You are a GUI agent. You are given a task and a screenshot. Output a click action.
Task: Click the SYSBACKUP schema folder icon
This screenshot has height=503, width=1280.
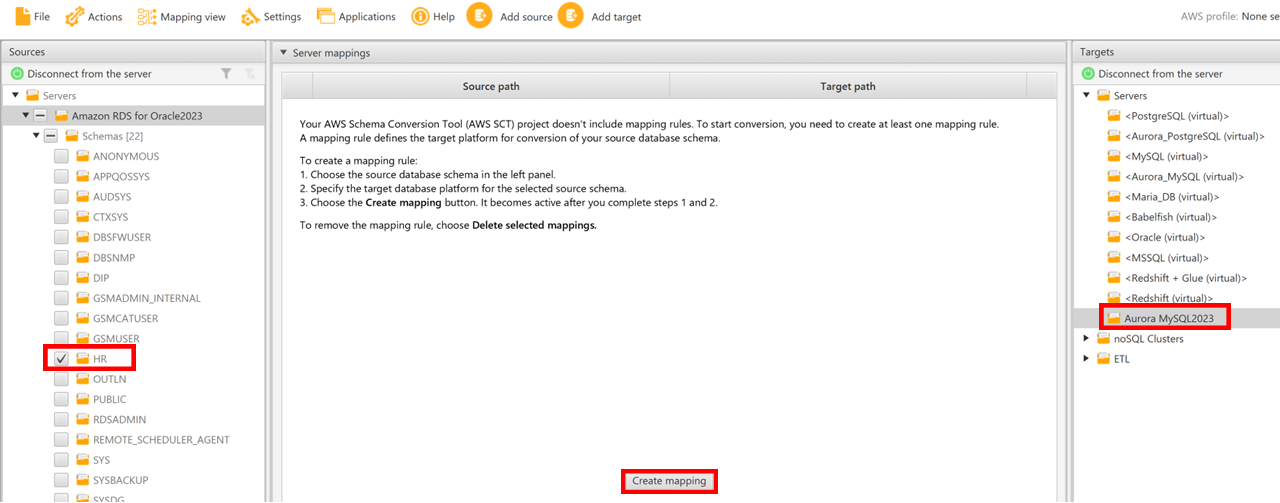click(x=83, y=480)
